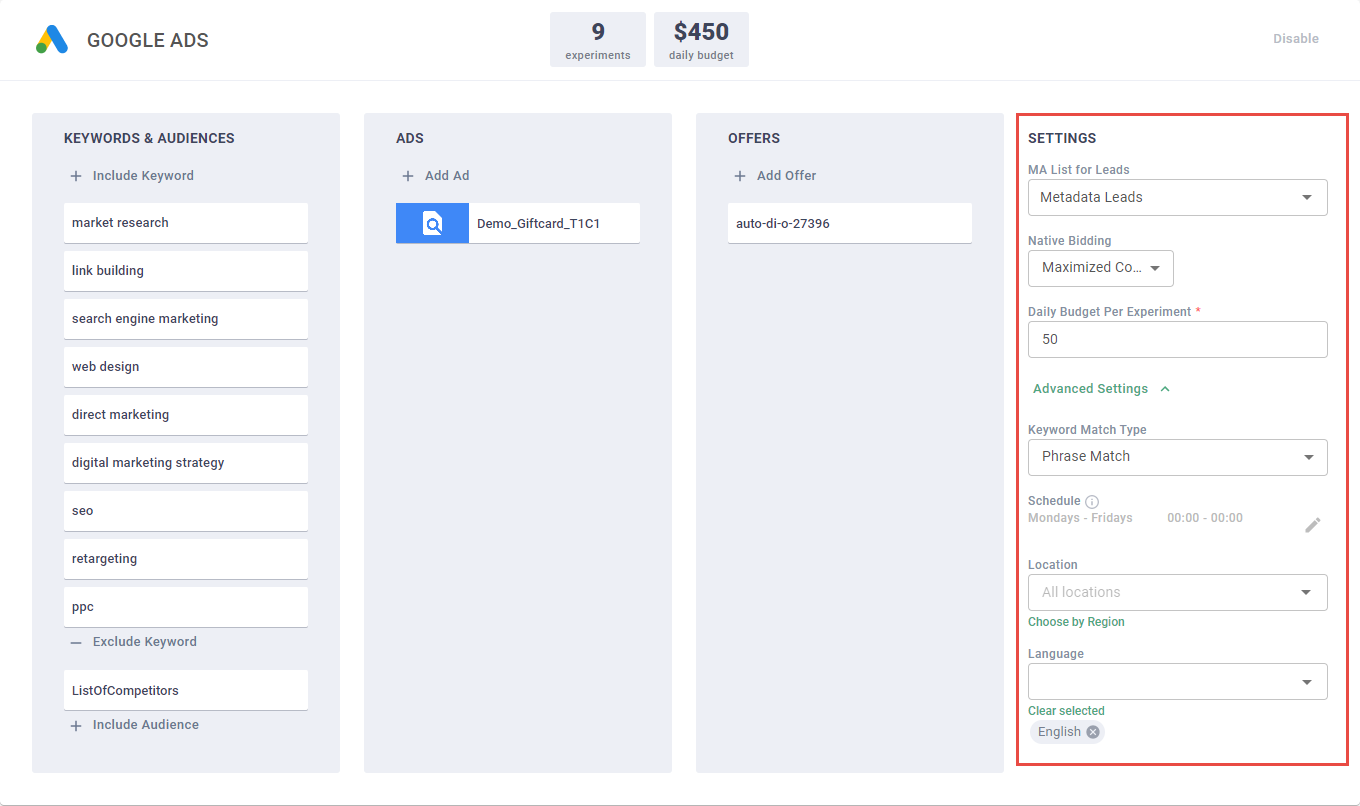The width and height of the screenshot is (1360, 806).
Task: Click the Clear selected link
Action: tap(1066, 711)
